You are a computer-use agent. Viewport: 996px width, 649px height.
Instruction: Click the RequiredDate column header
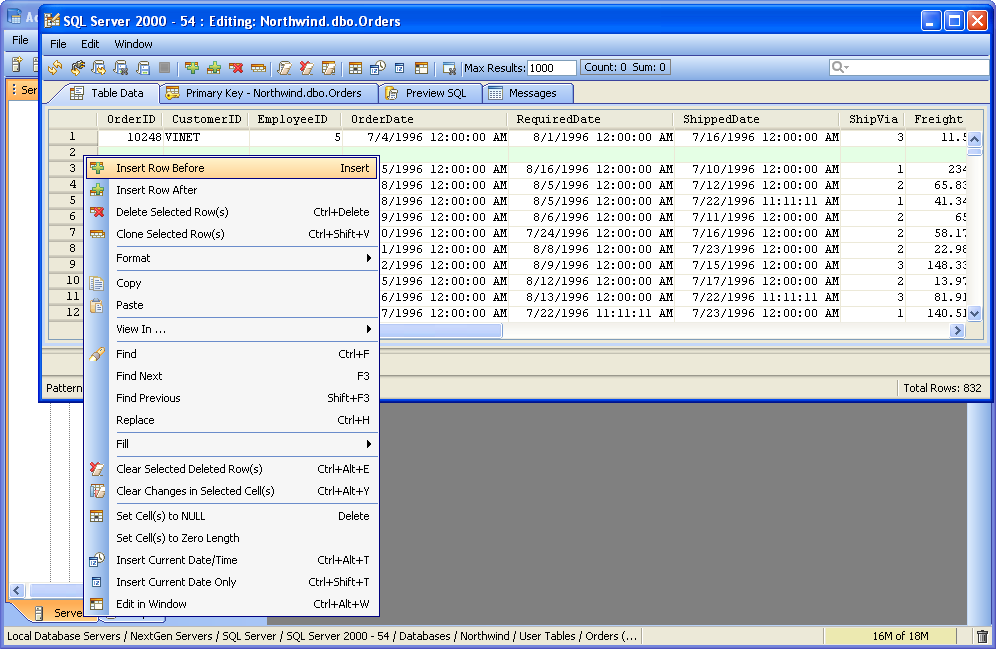590,119
